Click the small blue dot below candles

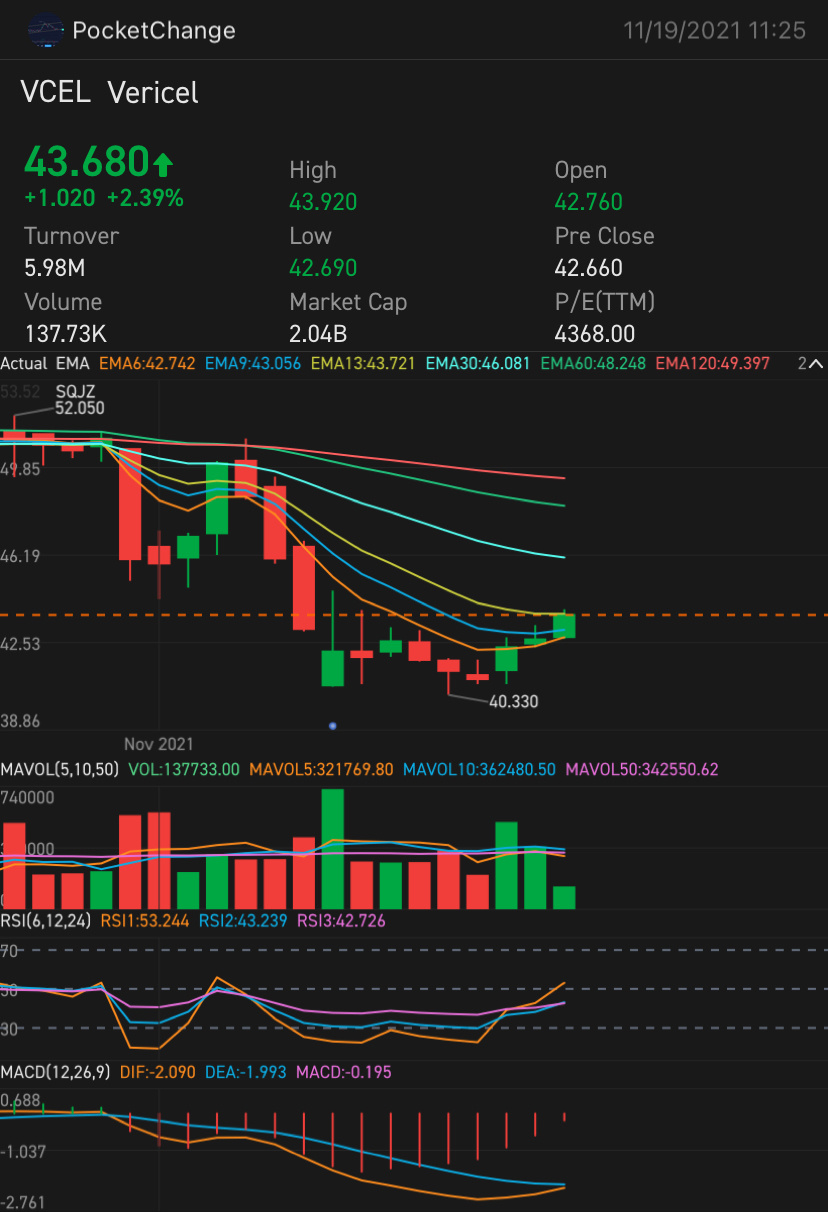click(x=333, y=725)
